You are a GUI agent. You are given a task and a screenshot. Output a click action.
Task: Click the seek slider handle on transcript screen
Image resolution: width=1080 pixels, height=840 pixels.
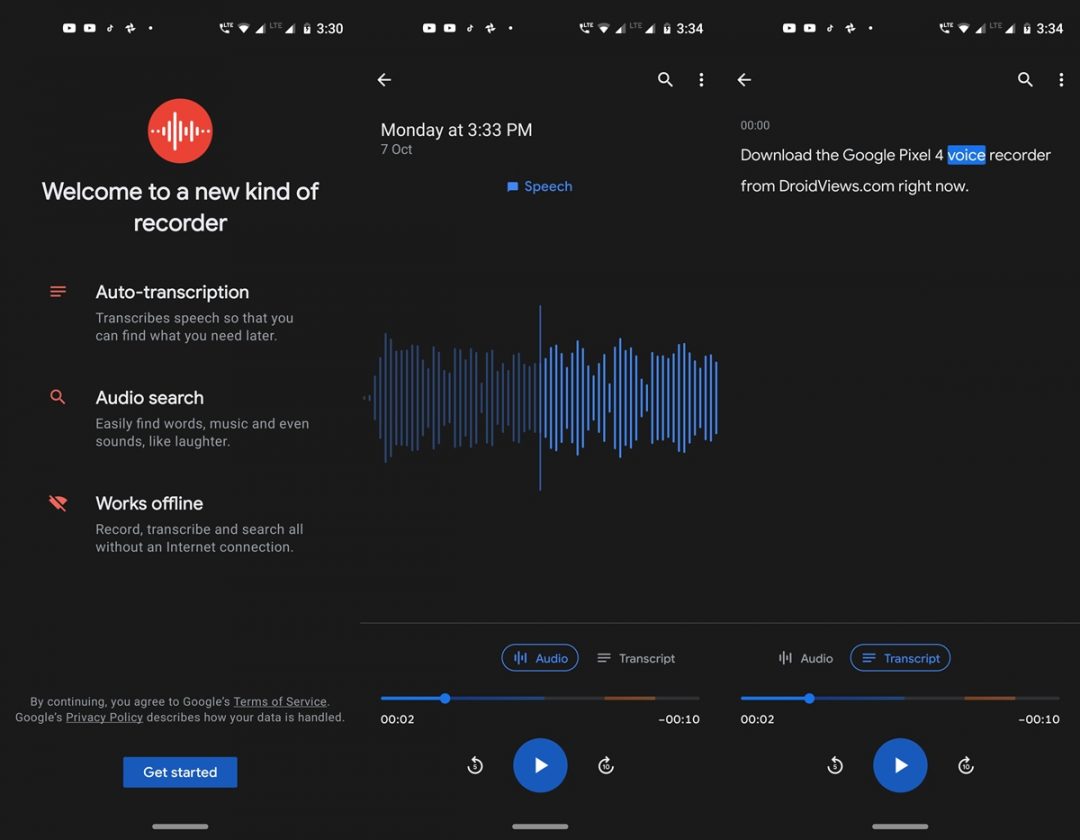[x=809, y=698]
